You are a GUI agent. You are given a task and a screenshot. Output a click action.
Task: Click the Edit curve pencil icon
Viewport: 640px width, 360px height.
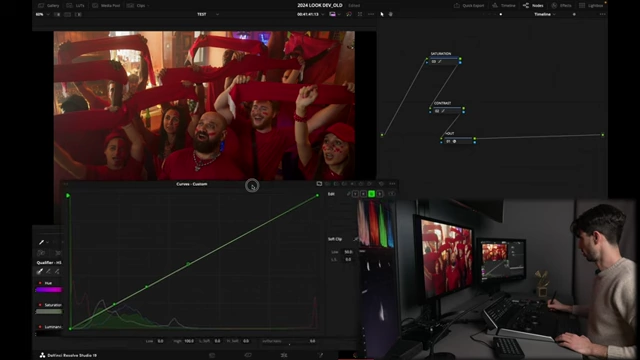click(349, 194)
